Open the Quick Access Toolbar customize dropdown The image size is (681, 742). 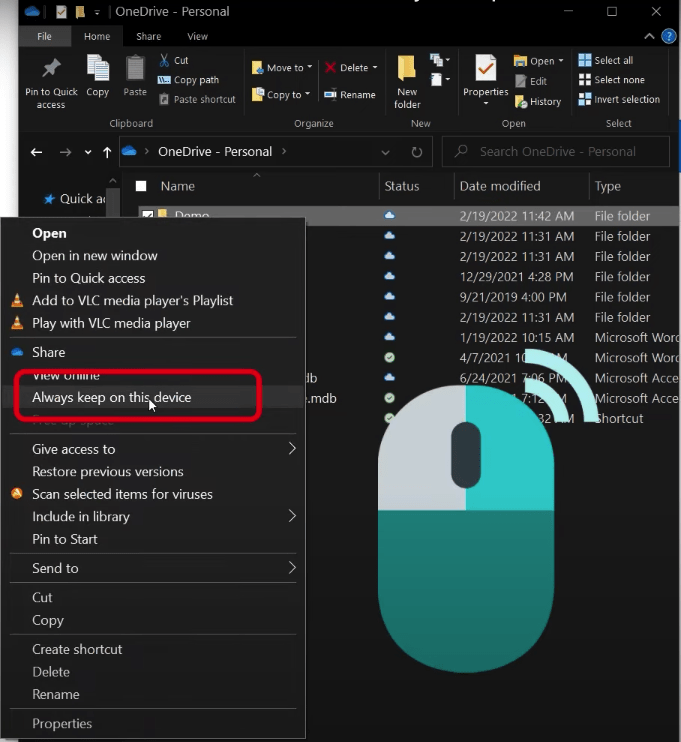97,13
